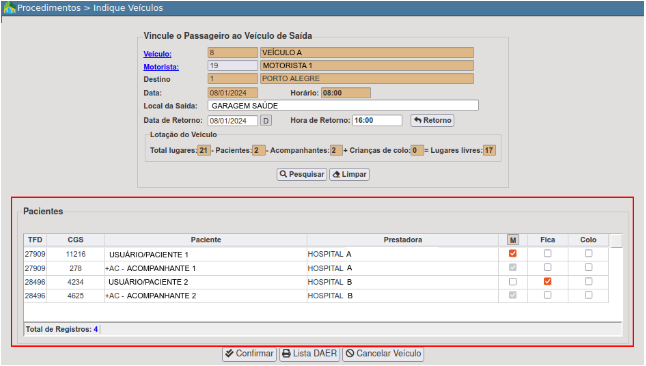Viewport: 646px width, 366px height.
Task: Uncheck M for USUÁRIO/PACIENTE 1
Action: pos(513,253)
